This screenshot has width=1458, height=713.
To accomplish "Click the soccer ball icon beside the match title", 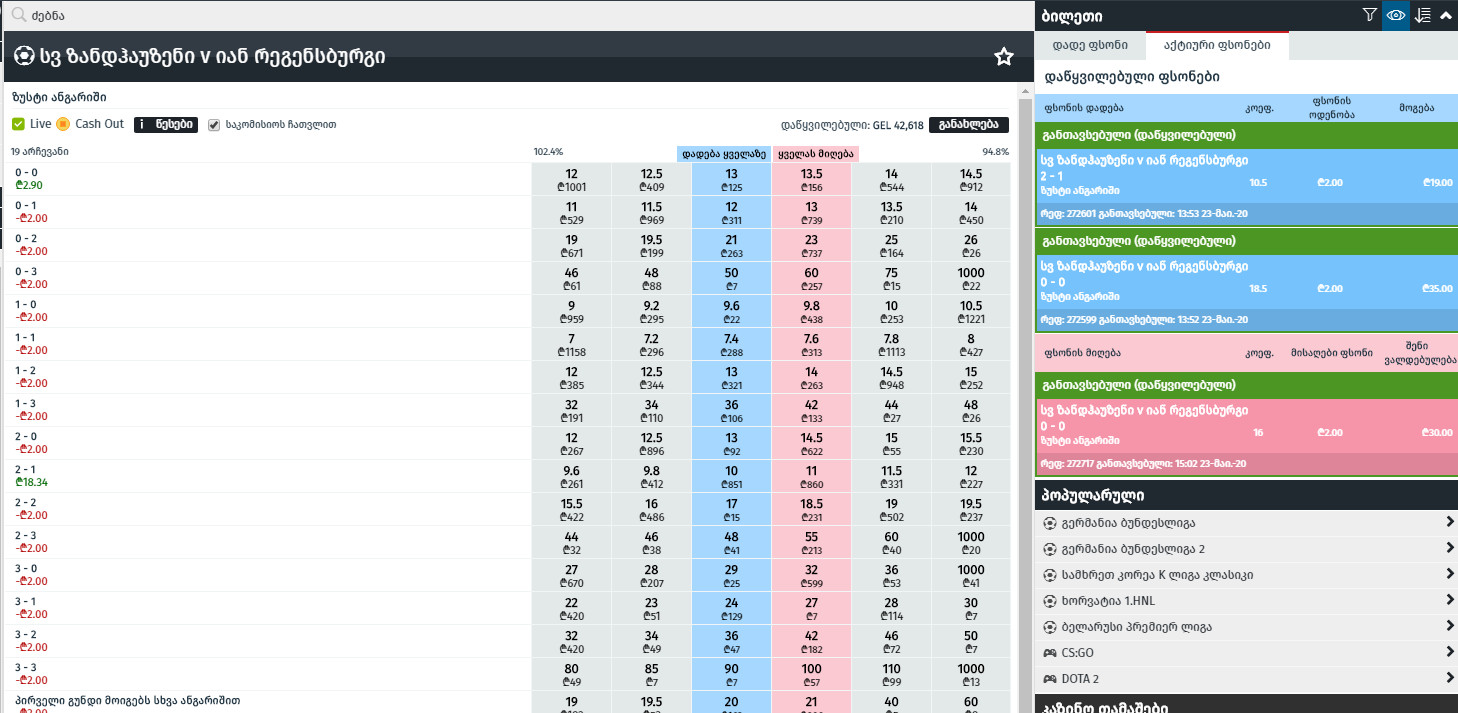I will coord(25,57).
